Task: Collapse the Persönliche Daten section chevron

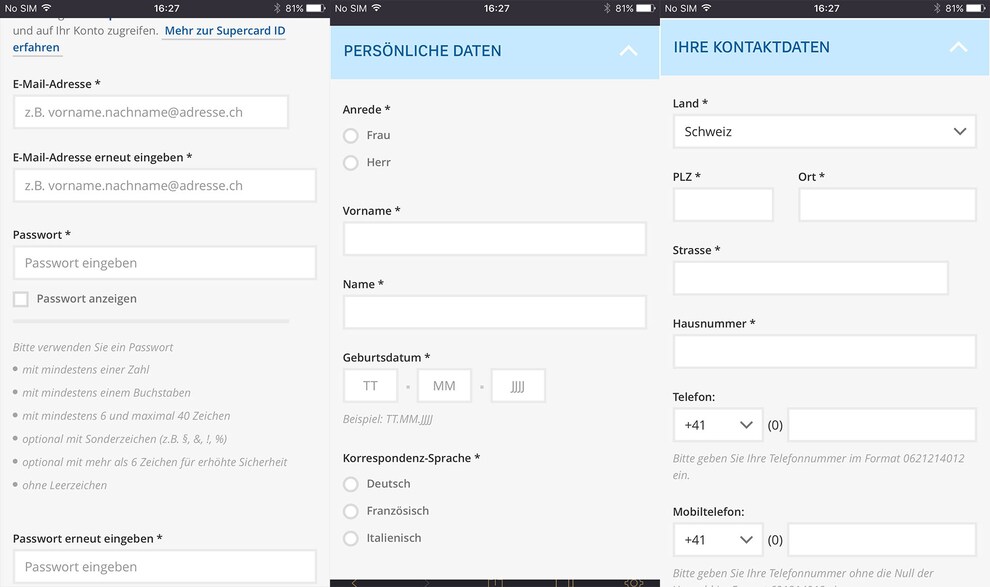Action: click(628, 51)
